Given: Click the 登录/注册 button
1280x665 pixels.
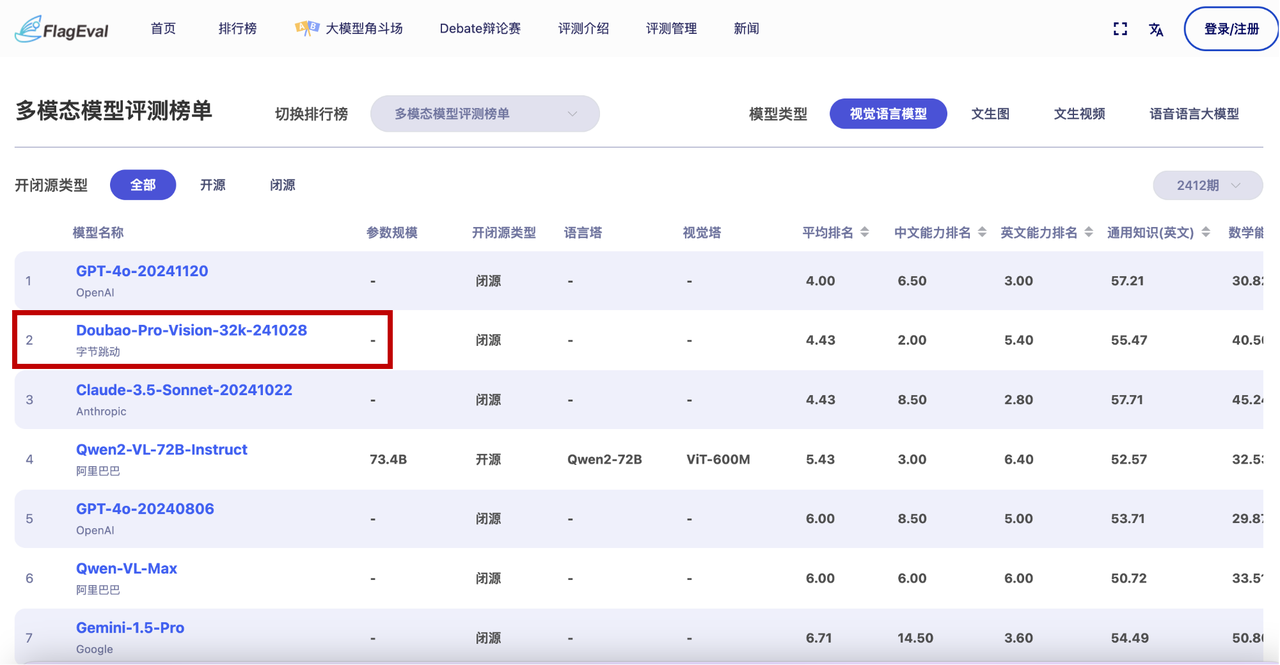Looking at the screenshot, I should (x=1231, y=29).
